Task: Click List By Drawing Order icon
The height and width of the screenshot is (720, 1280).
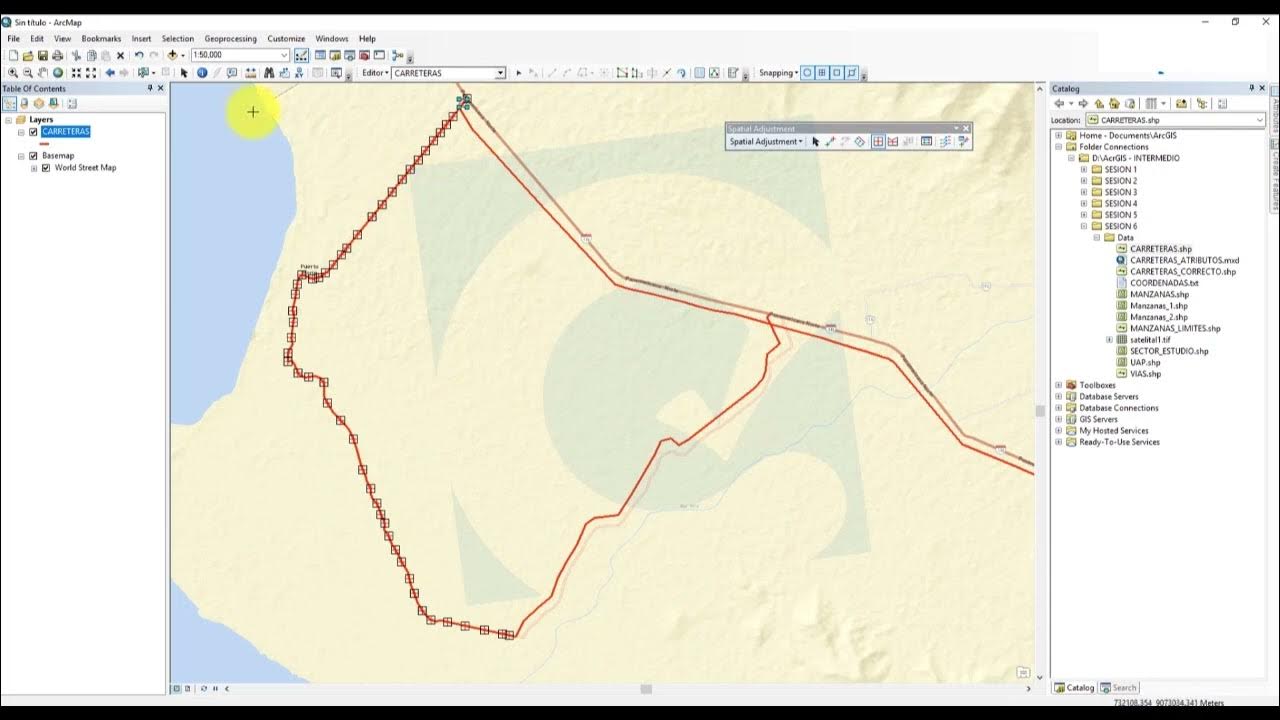Action: click(9, 103)
